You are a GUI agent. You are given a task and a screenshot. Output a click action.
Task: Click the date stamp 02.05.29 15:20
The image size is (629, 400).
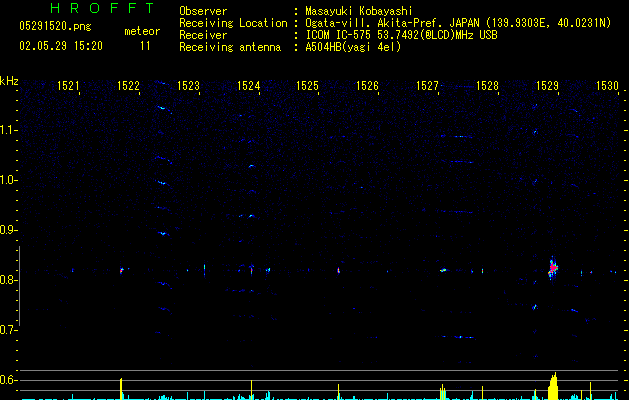(x=61, y=46)
